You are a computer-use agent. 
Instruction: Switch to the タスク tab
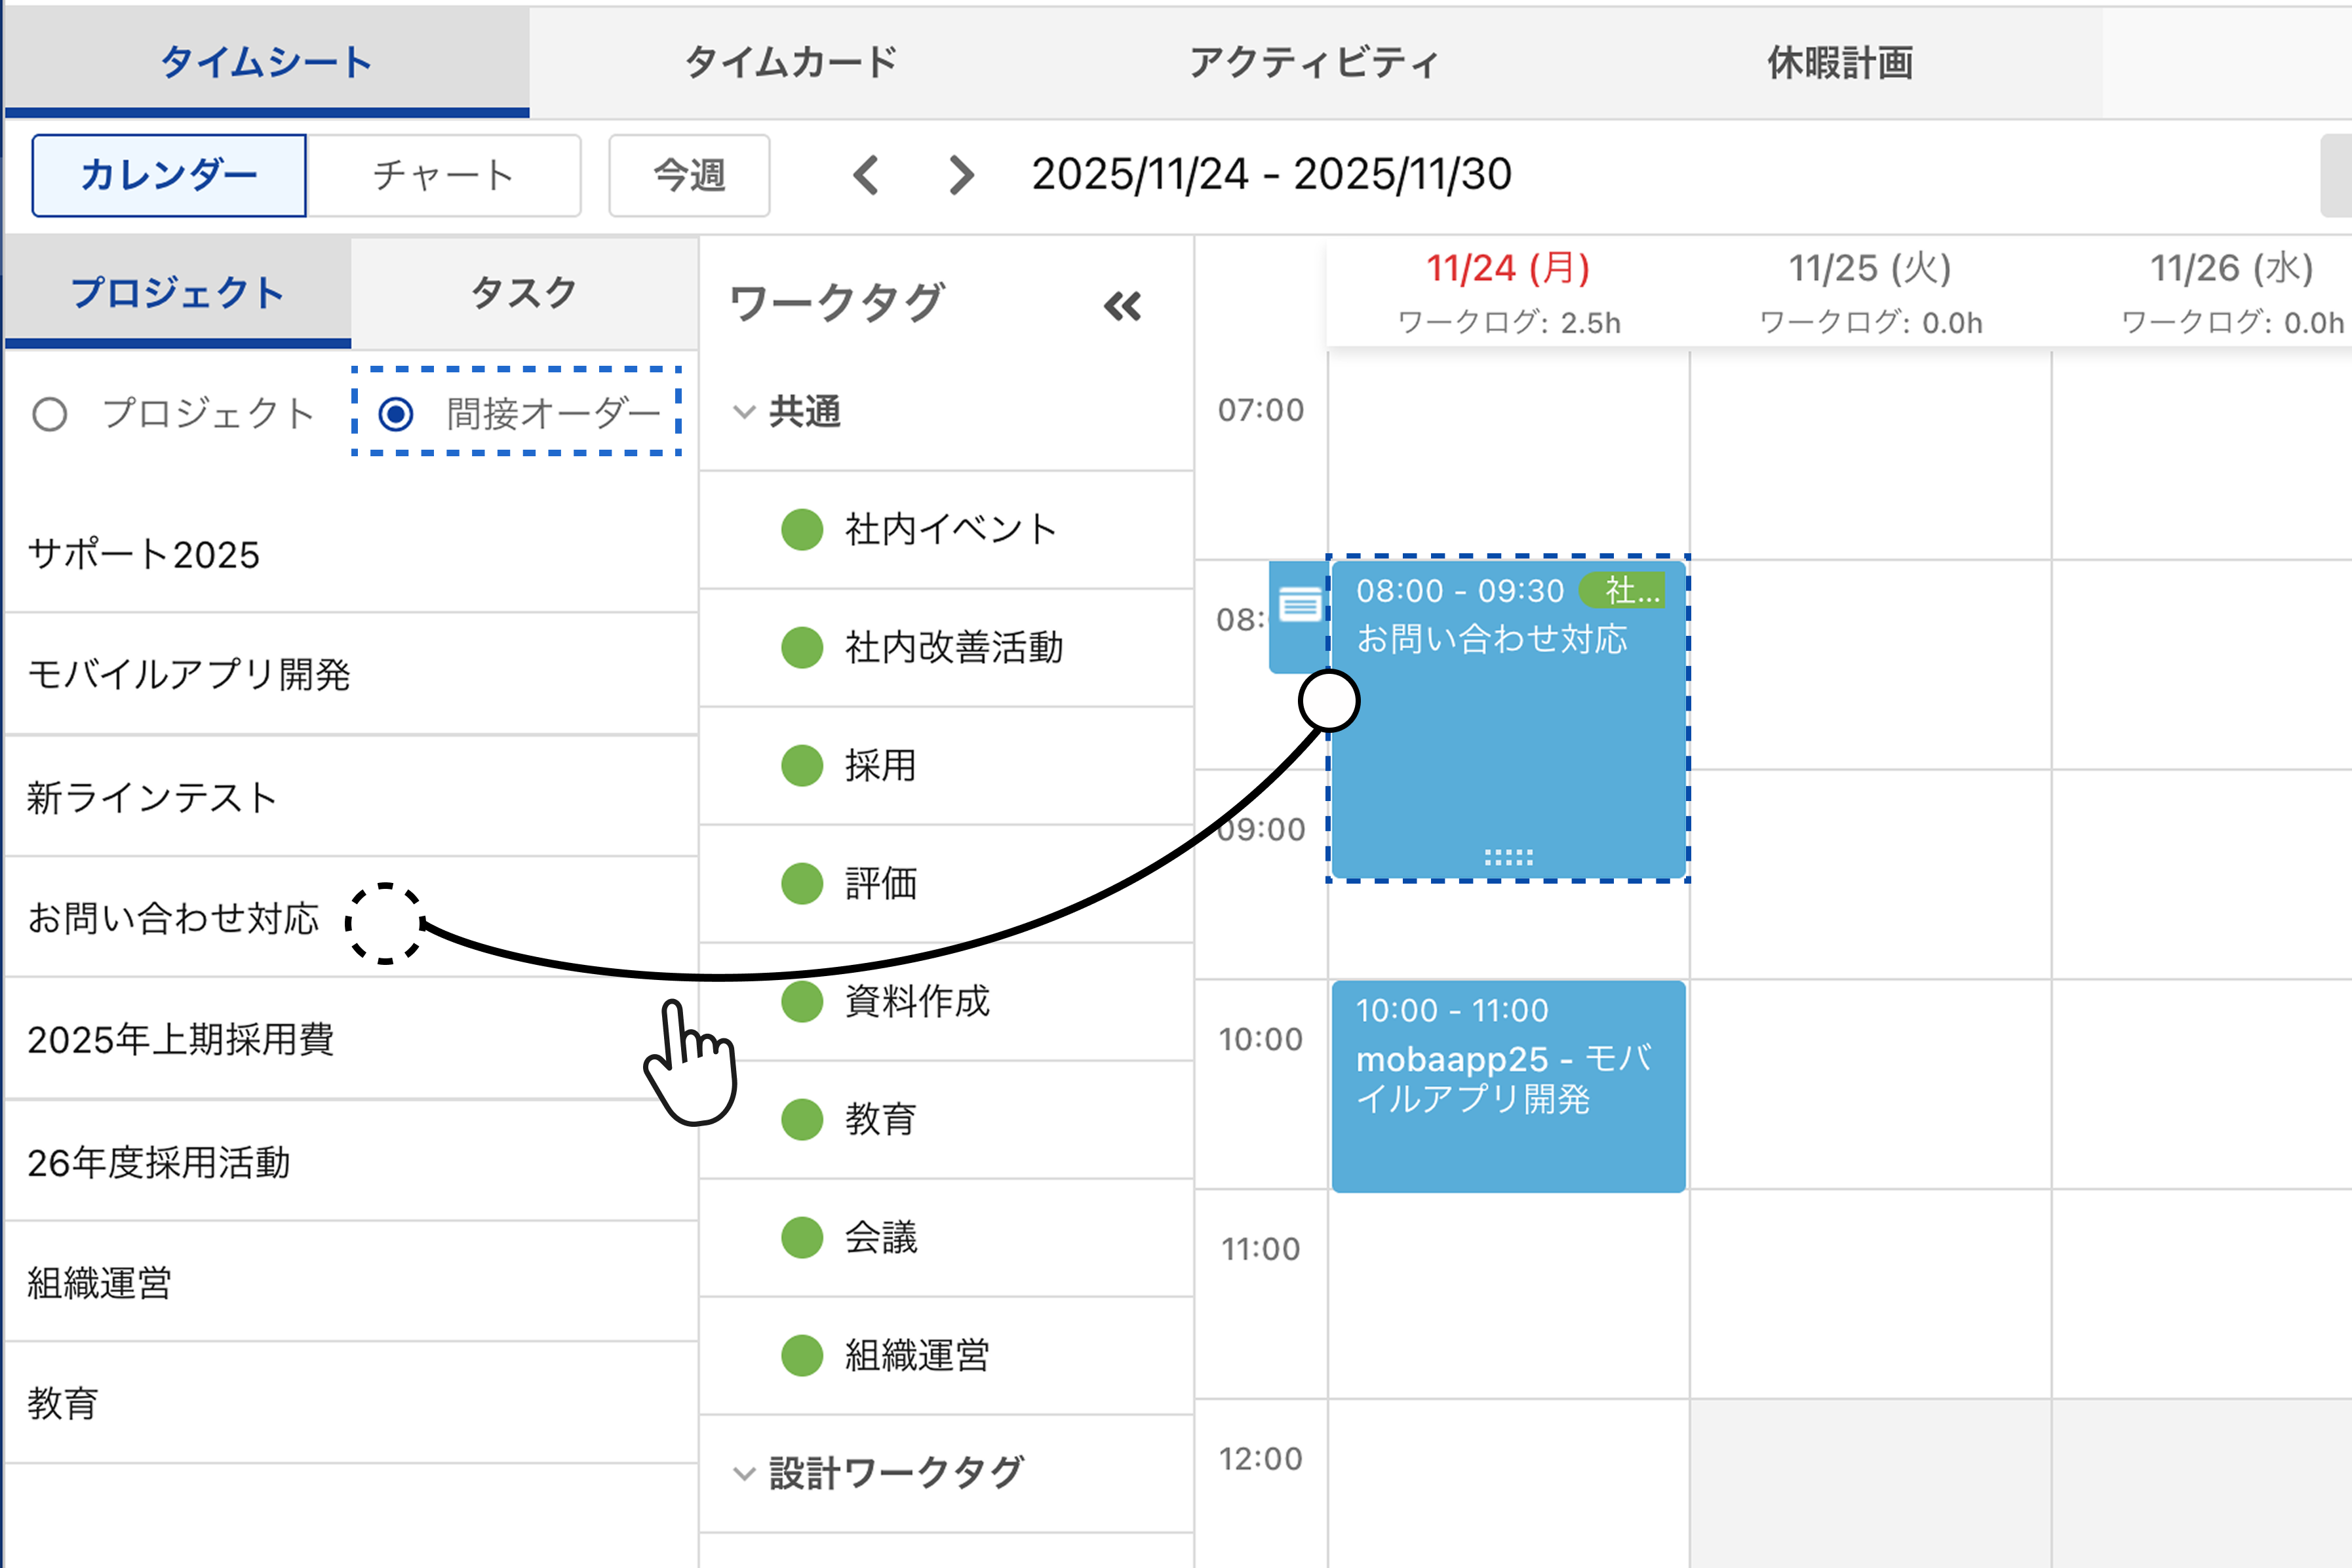523,293
